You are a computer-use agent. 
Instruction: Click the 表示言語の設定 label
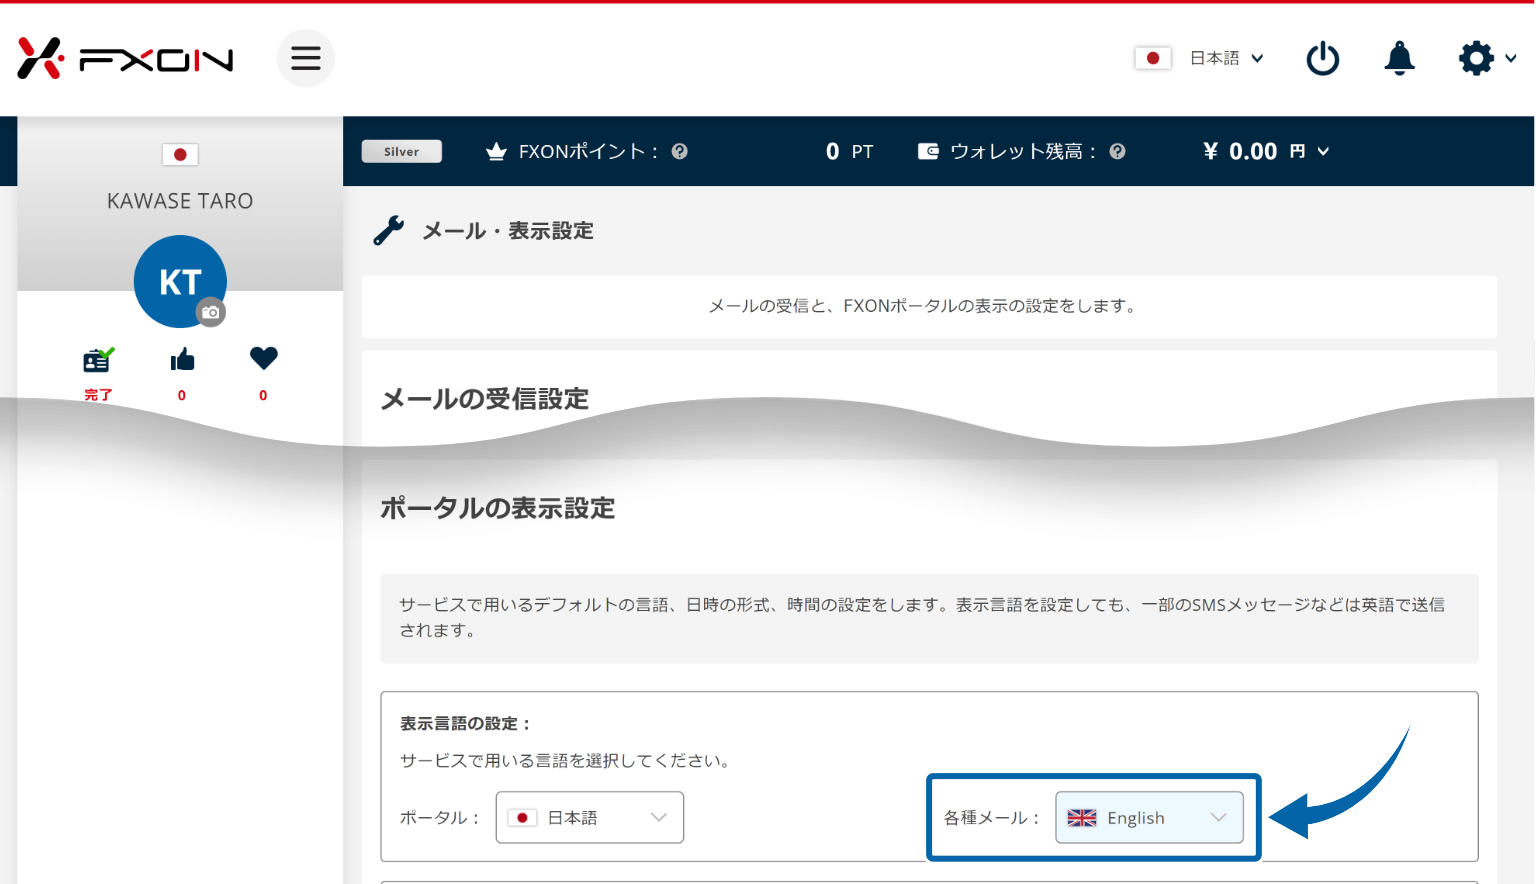coord(465,723)
